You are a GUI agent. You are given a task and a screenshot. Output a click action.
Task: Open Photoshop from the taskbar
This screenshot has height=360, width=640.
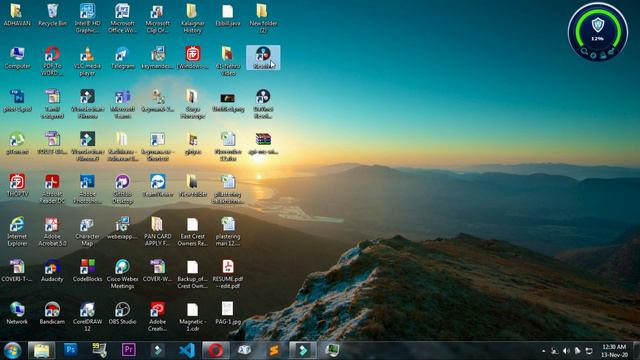pyautogui.click(x=71, y=350)
